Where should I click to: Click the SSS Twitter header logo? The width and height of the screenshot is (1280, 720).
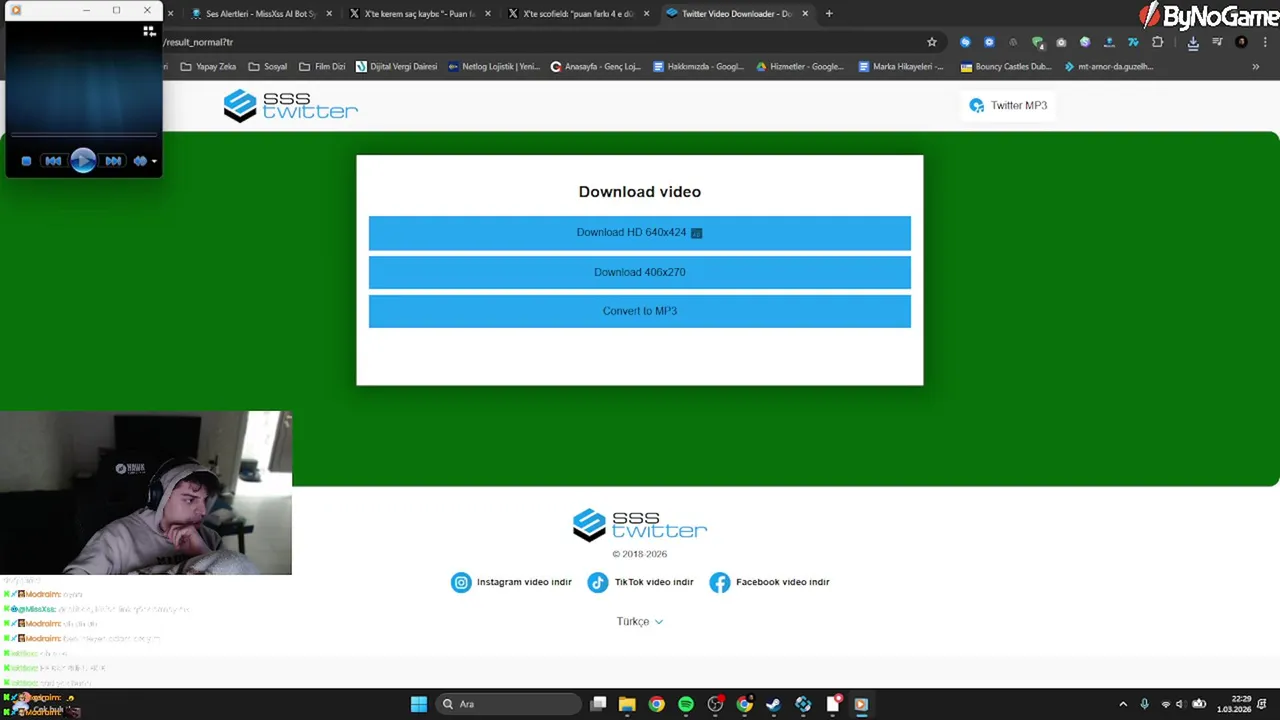click(290, 105)
